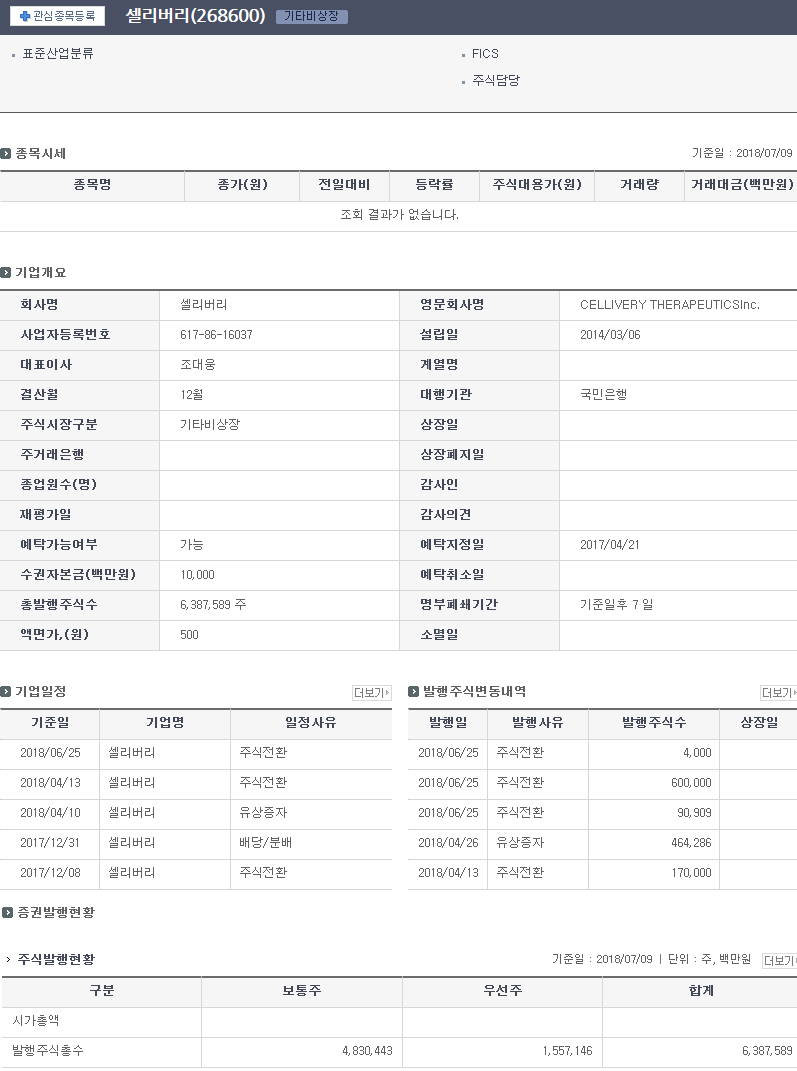Select the 보통주 column header

tap(302, 991)
